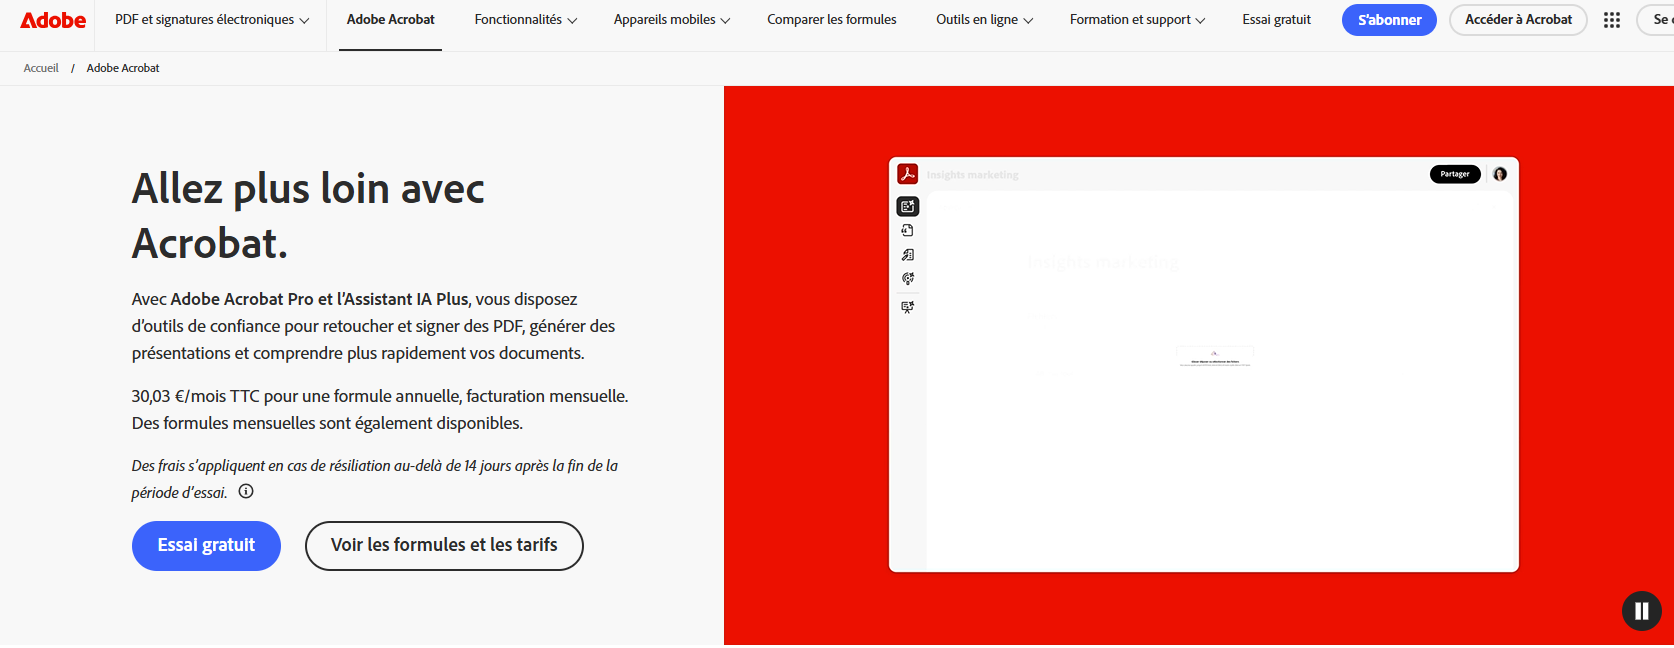Click Voir les formules et les tarifs
The image size is (1674, 648).
pos(444,546)
